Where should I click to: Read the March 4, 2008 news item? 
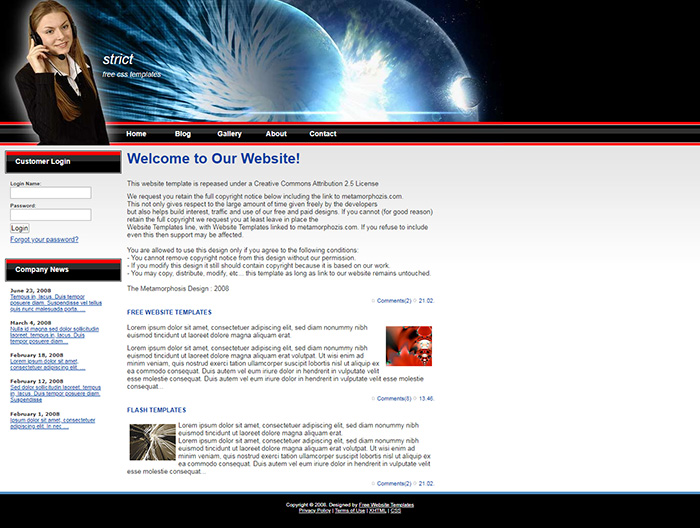point(54,335)
